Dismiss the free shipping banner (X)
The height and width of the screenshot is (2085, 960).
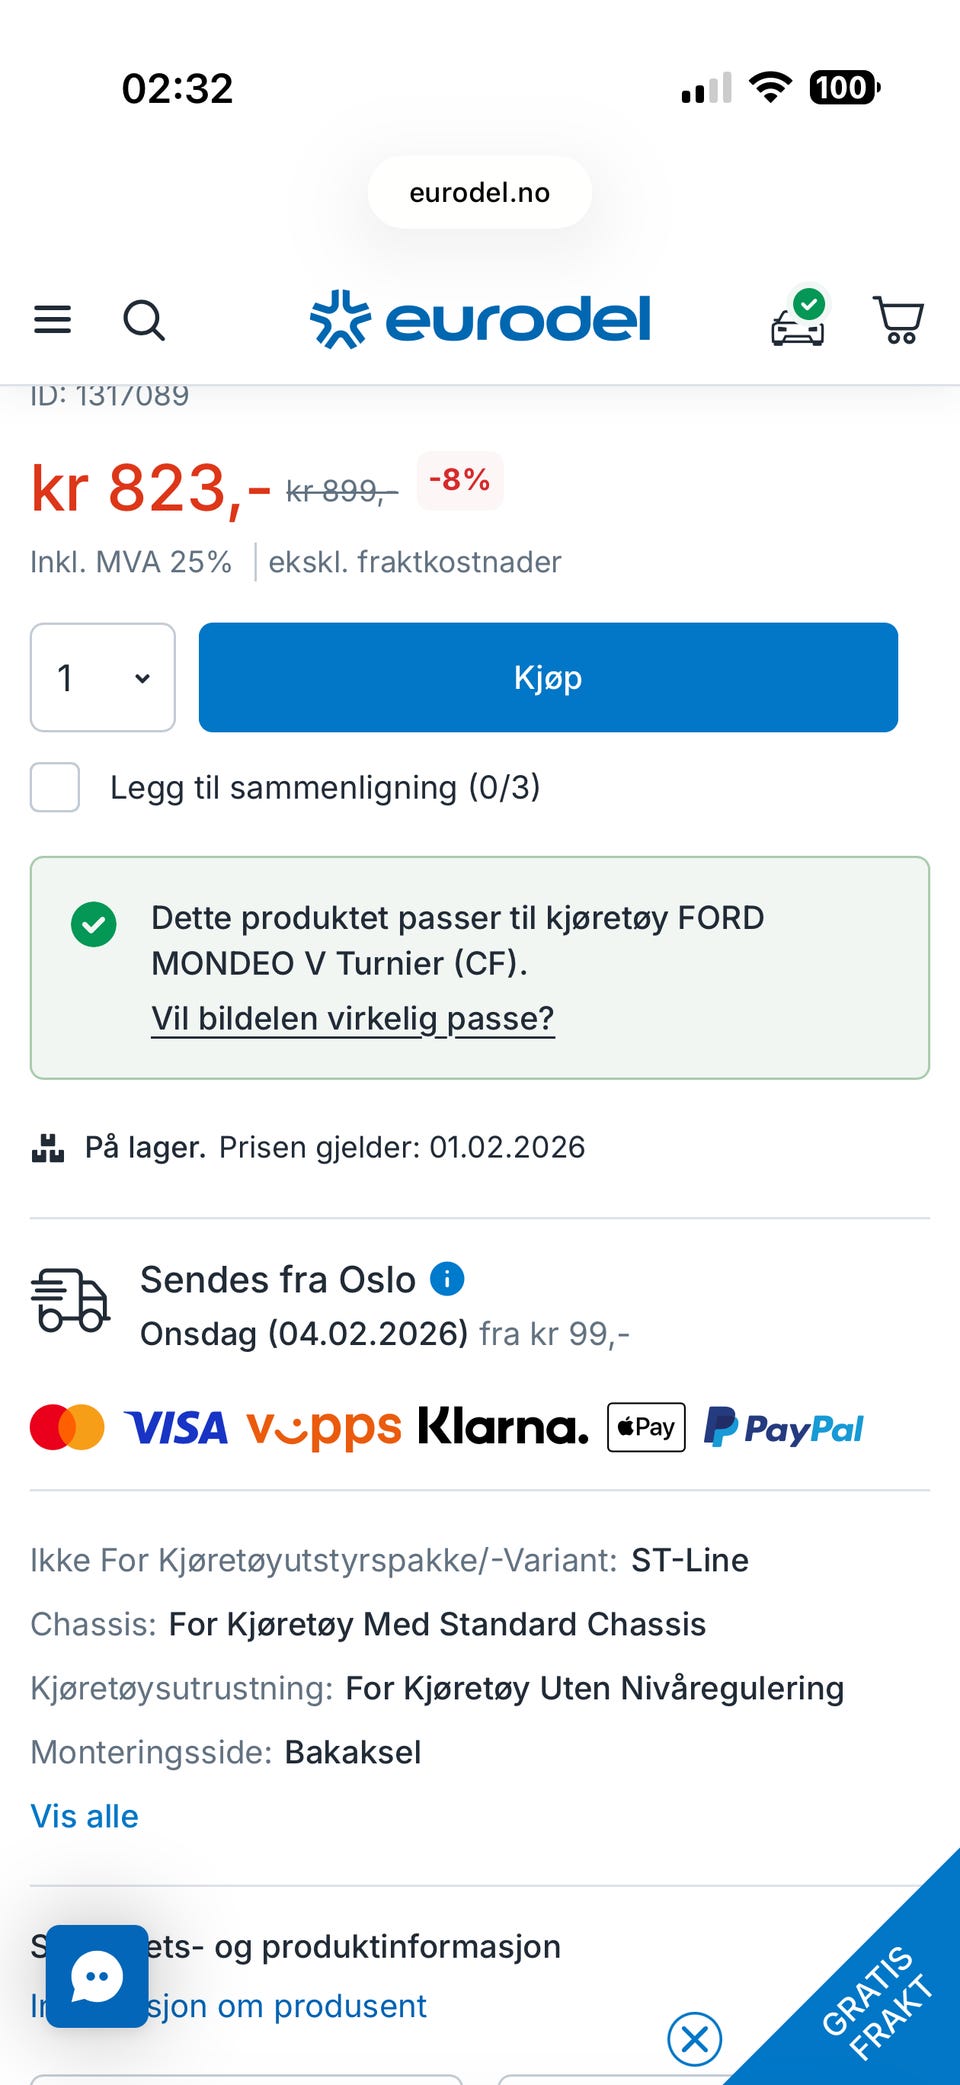pos(695,2038)
